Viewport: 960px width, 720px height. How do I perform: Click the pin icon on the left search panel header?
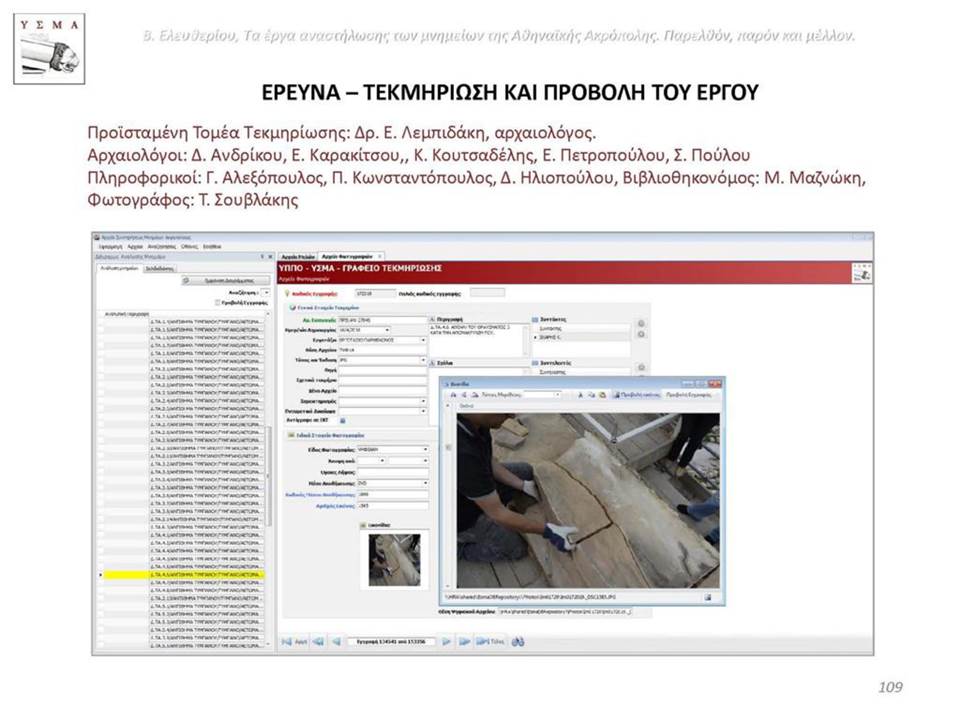coord(262,257)
